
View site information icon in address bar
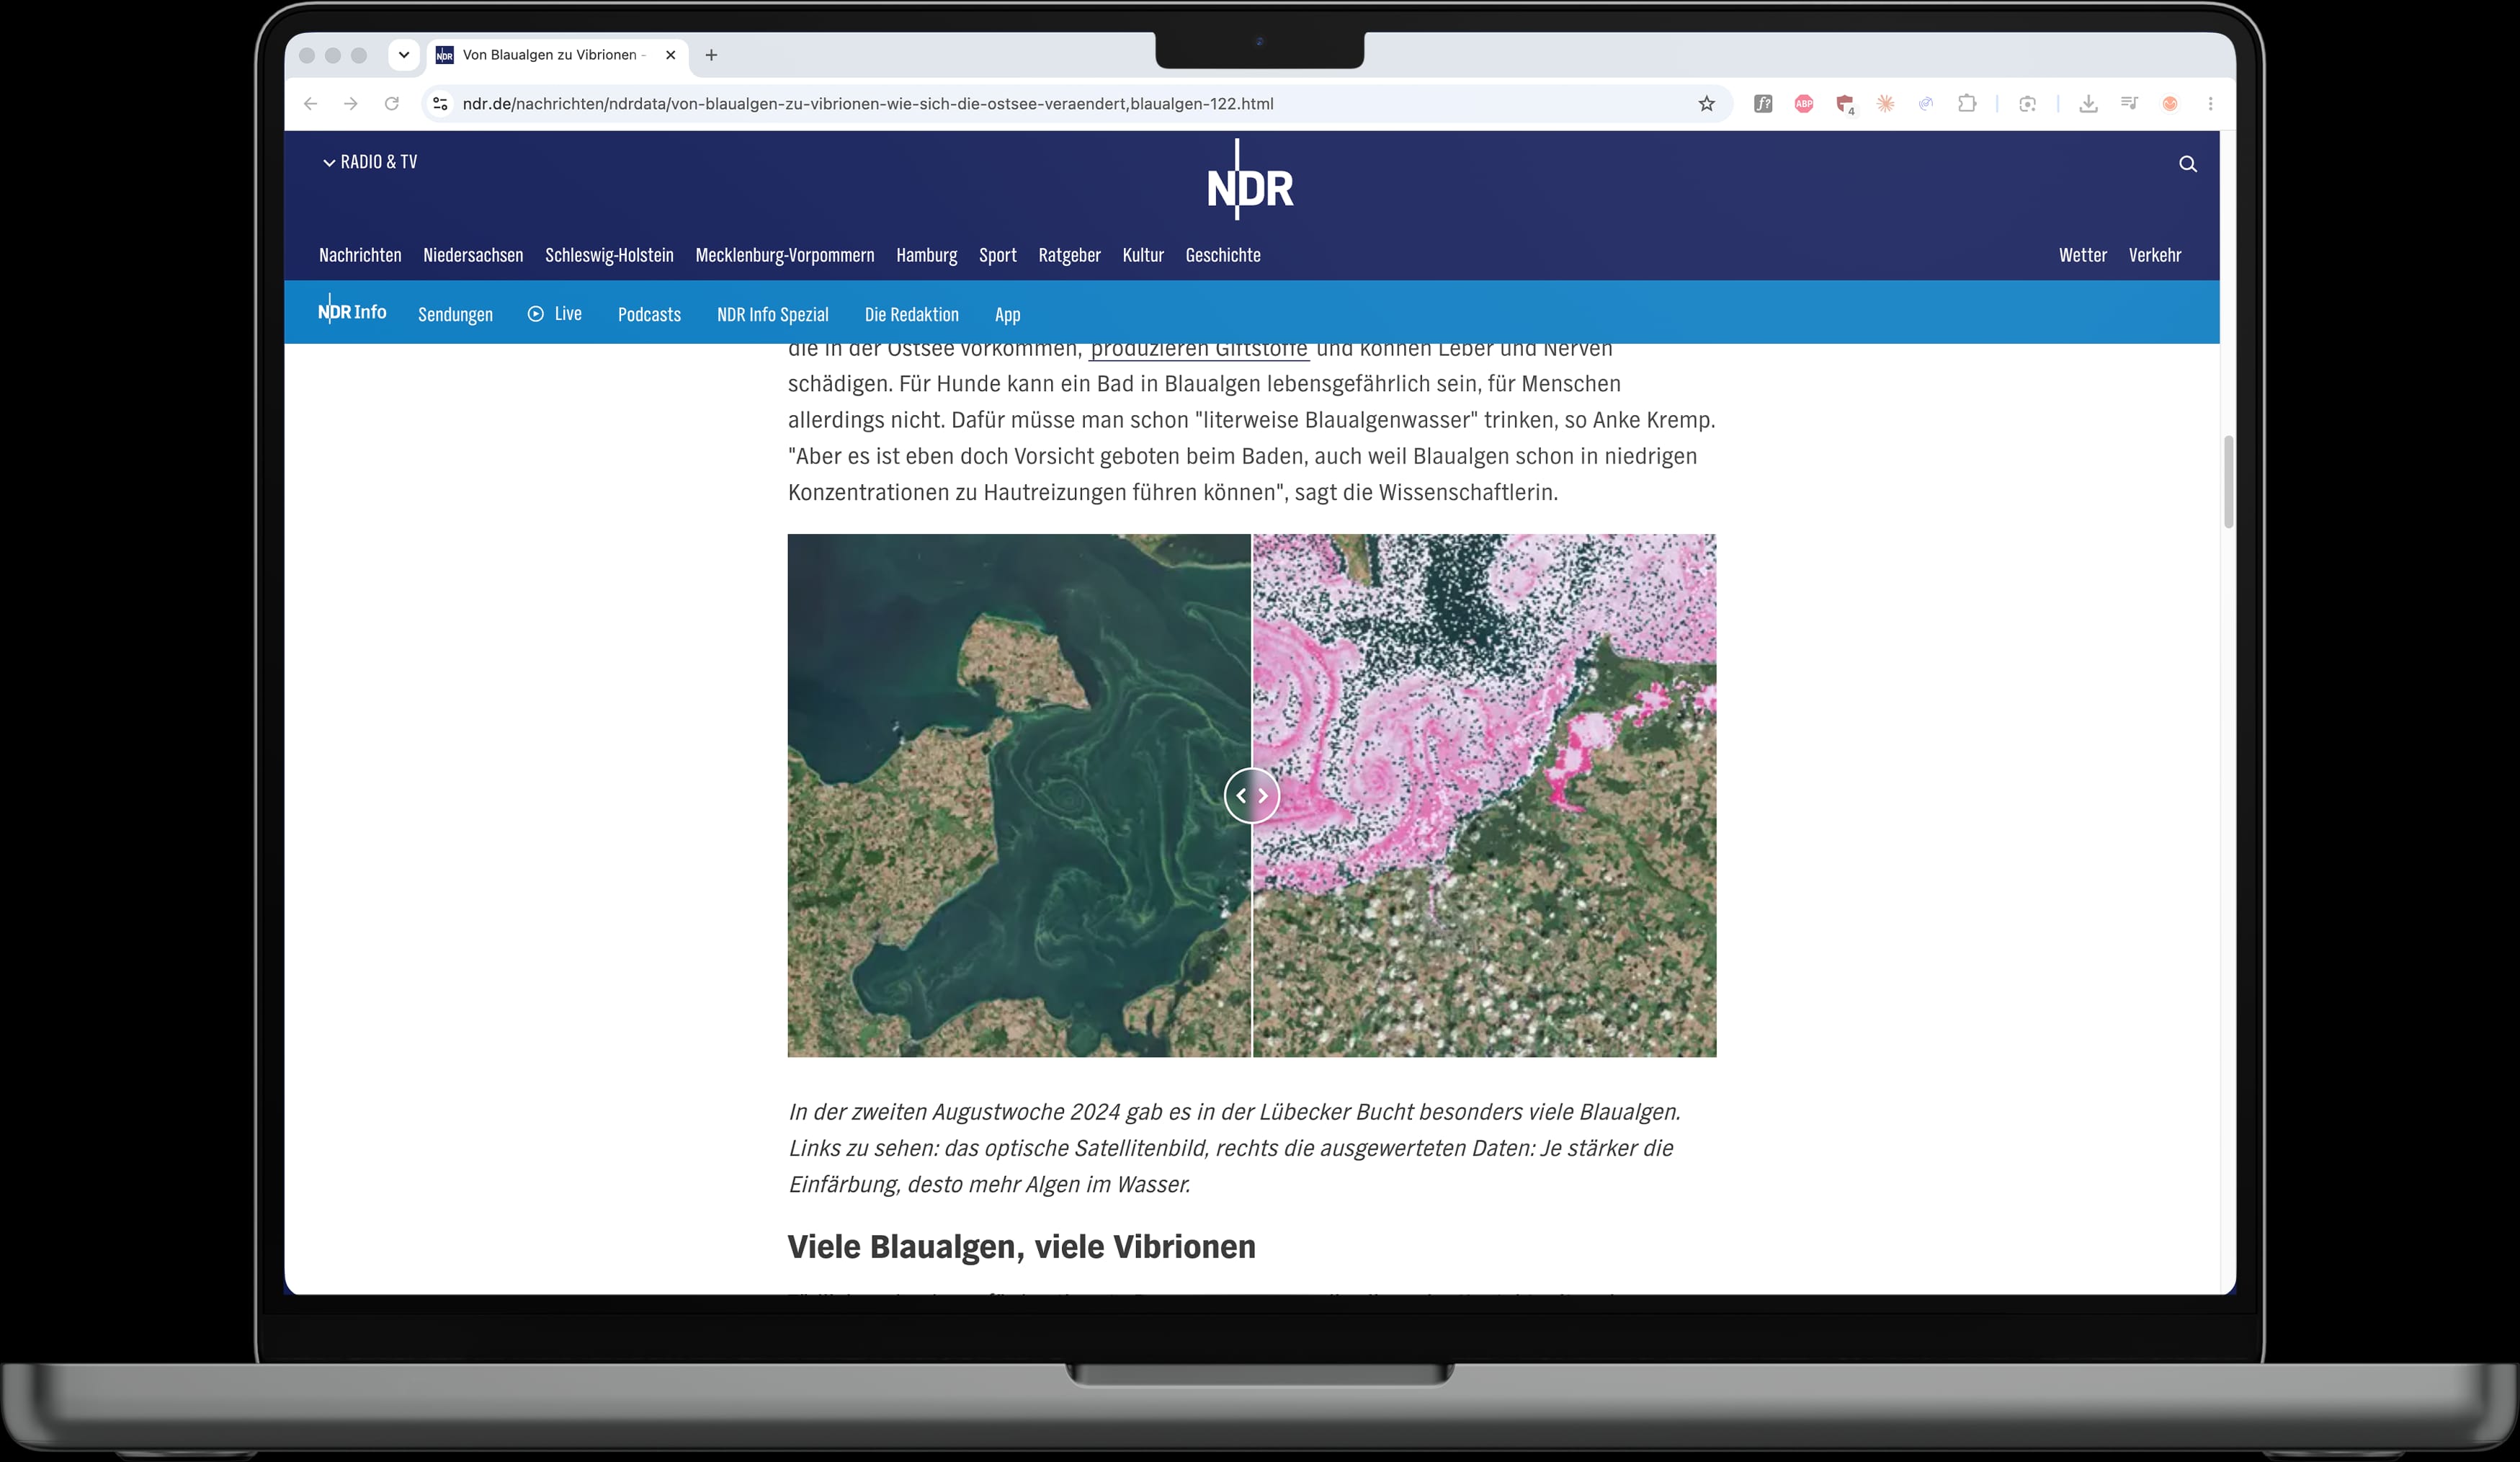pos(440,104)
